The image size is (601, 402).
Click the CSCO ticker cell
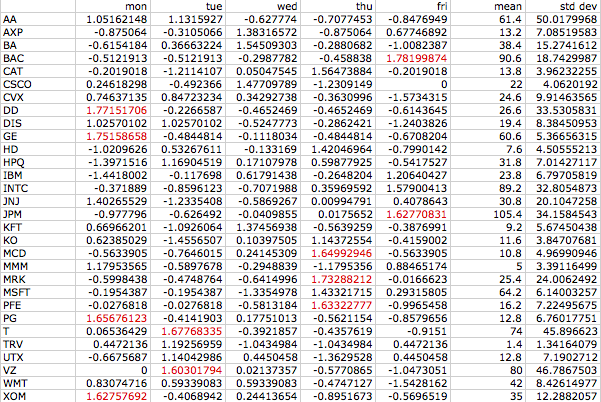38,84
